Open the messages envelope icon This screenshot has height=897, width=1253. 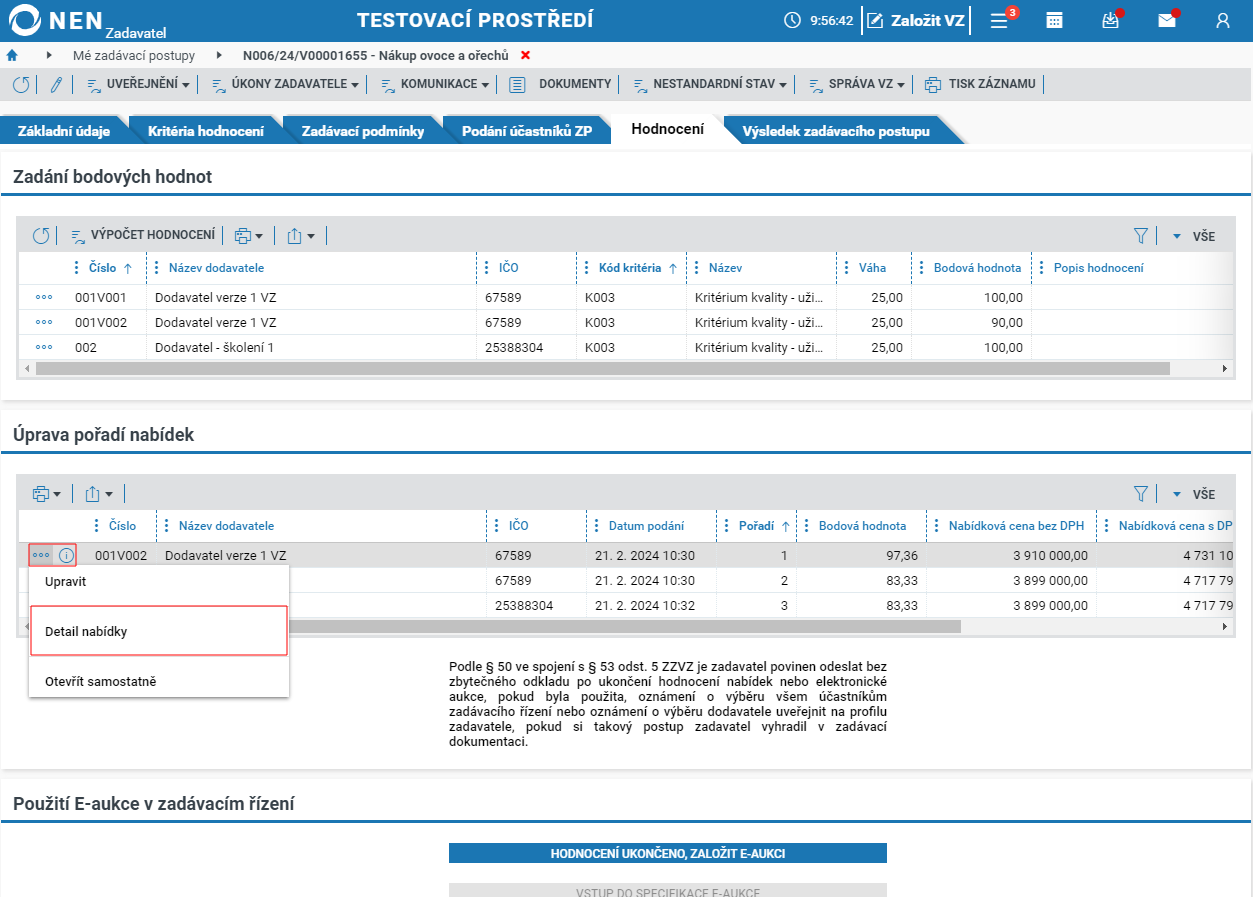pos(1166,20)
